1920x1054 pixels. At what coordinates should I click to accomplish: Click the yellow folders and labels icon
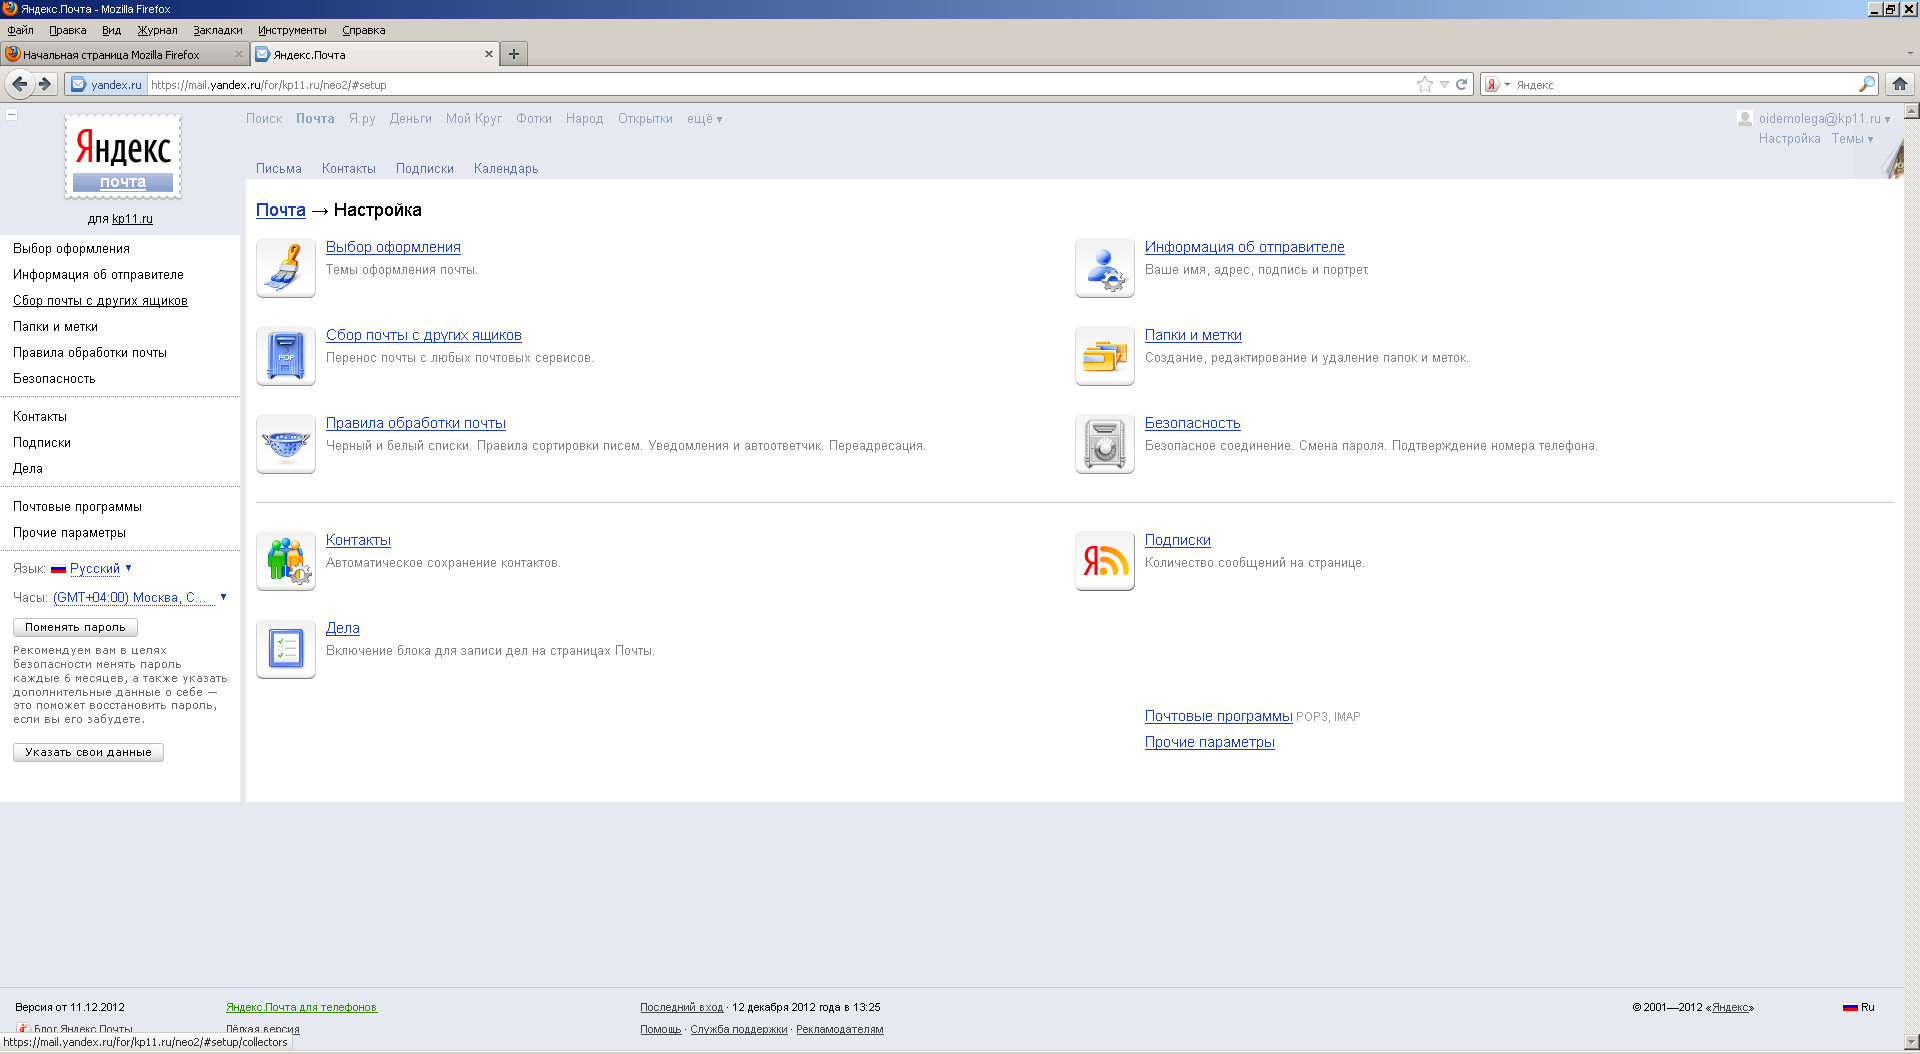coord(1105,356)
